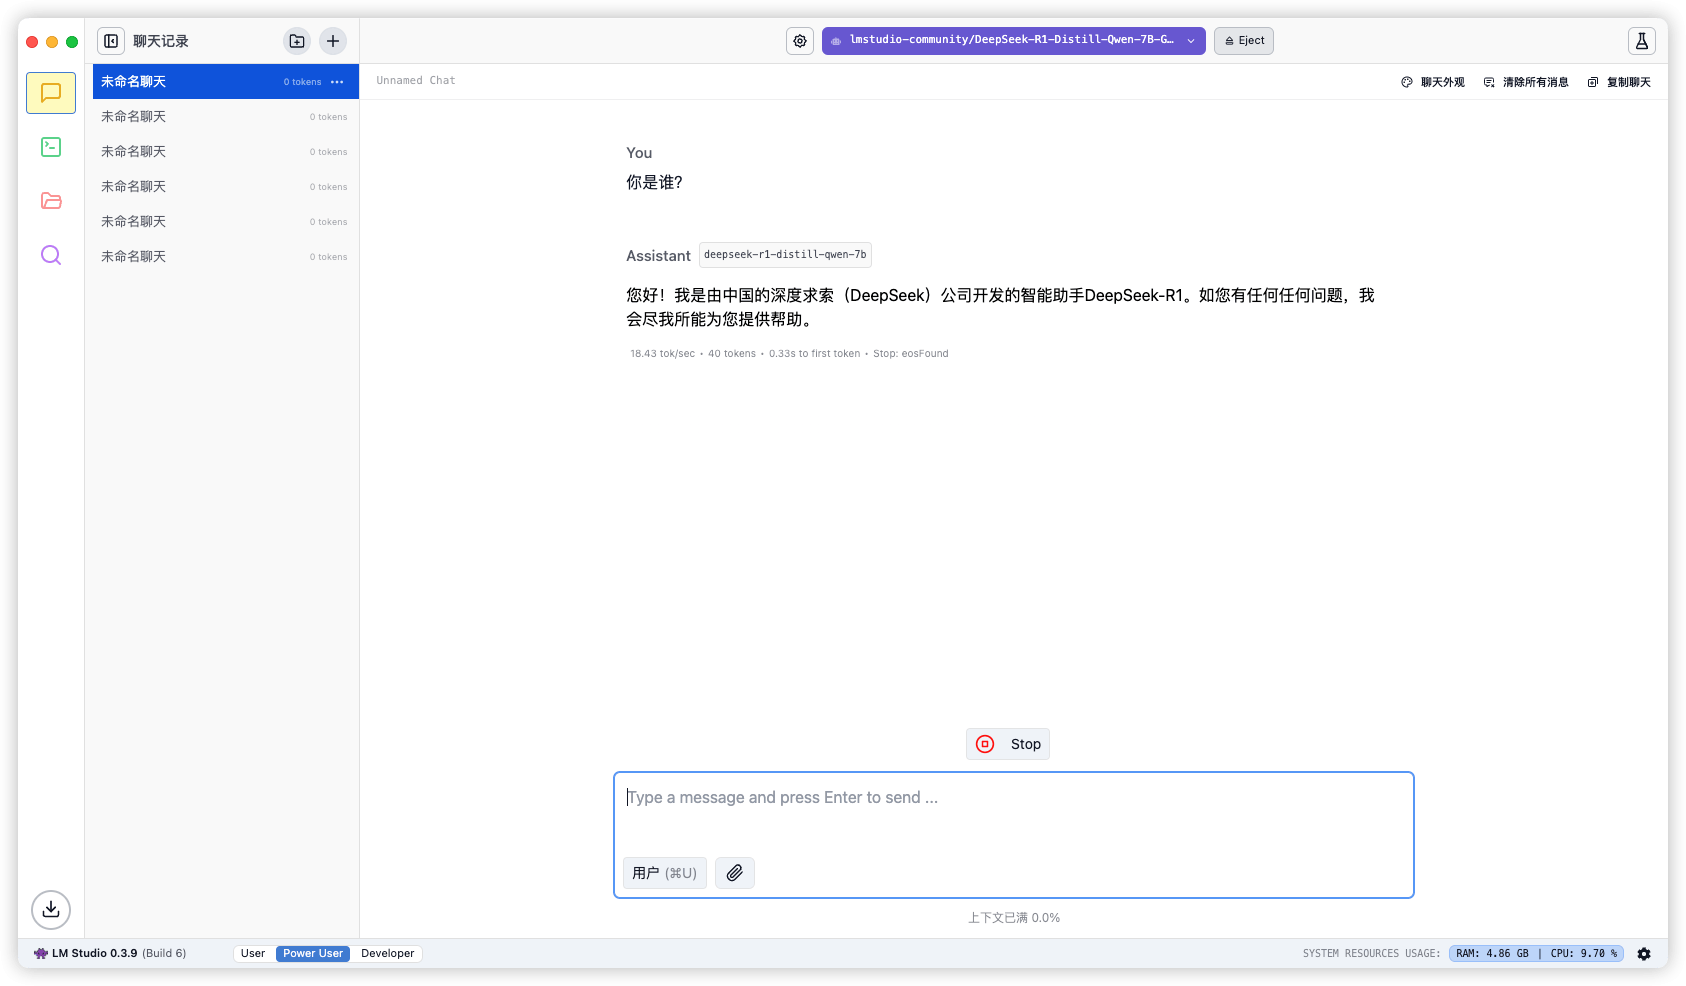Expand the loaded model selector dropdown
Image resolution: width=1686 pixels, height=986 pixels.
click(x=1013, y=41)
